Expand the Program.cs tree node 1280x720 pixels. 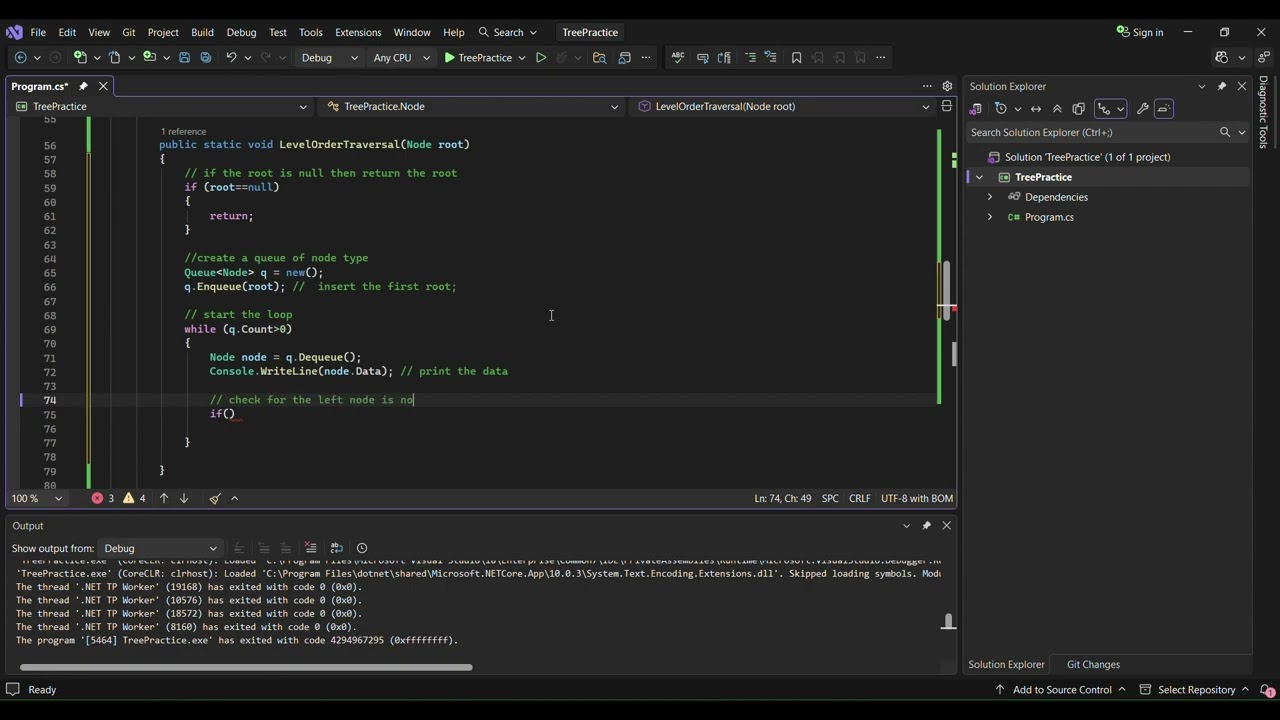[x=990, y=217]
